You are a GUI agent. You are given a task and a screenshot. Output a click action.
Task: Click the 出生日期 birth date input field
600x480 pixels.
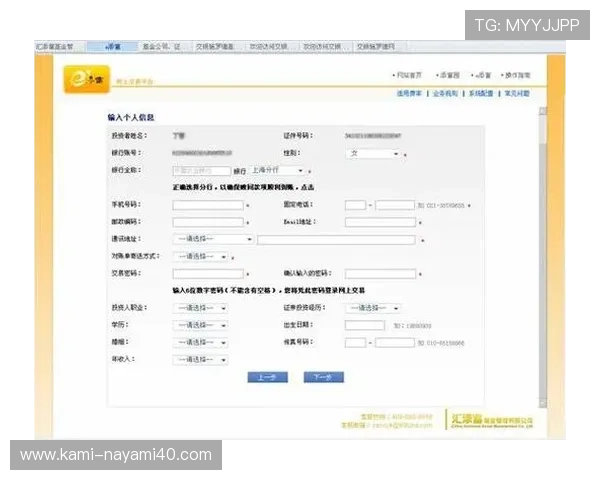(x=365, y=325)
